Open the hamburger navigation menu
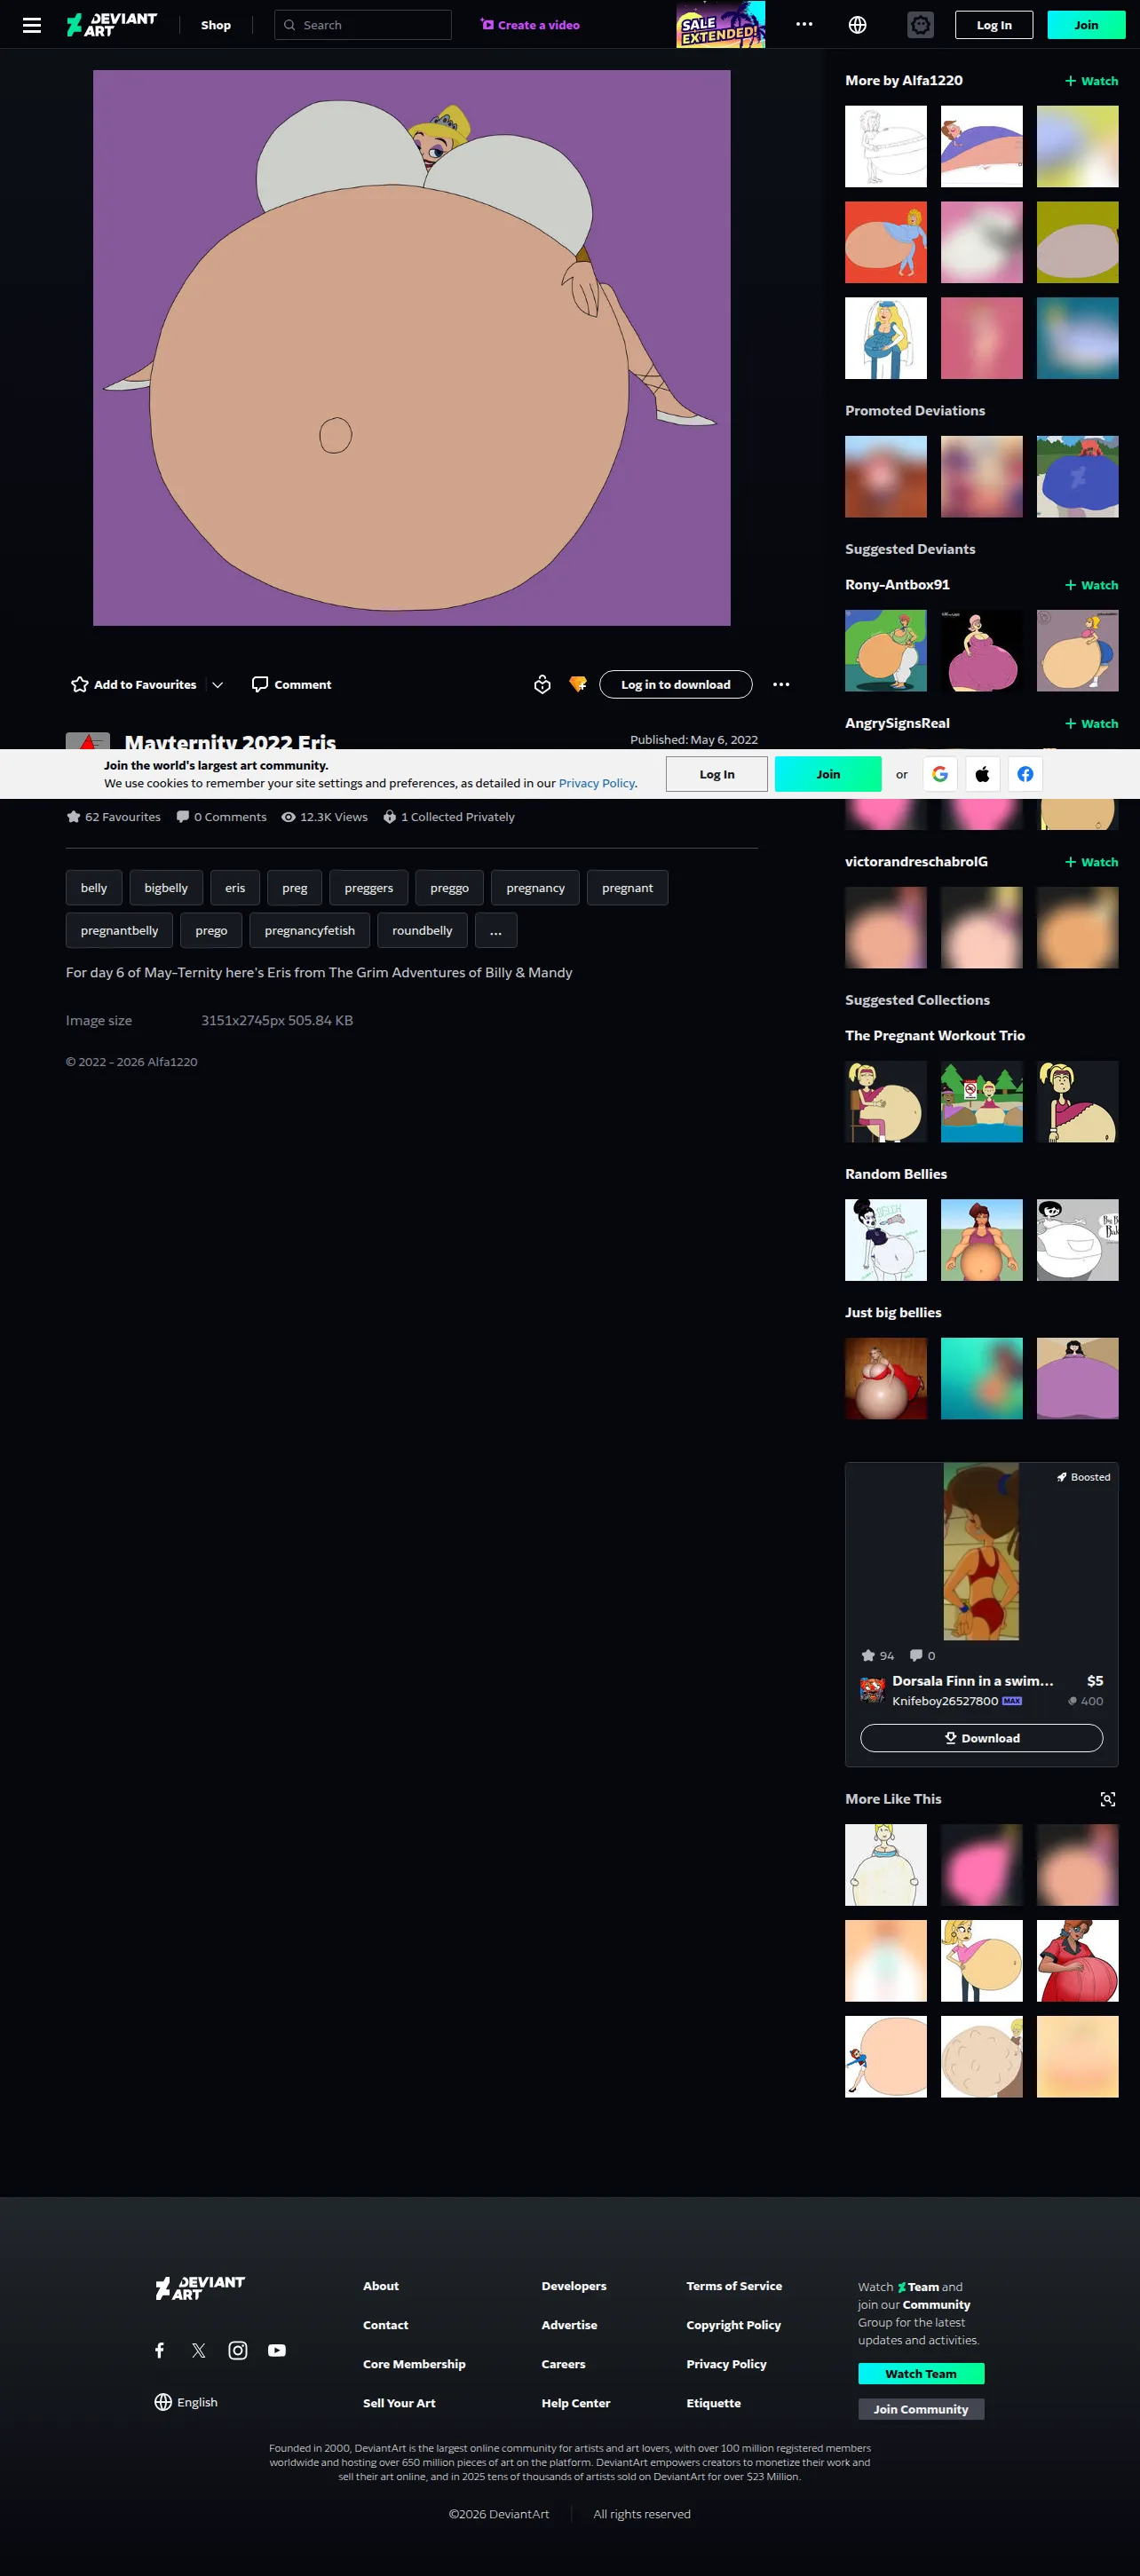The image size is (1140, 2576). tap(32, 25)
